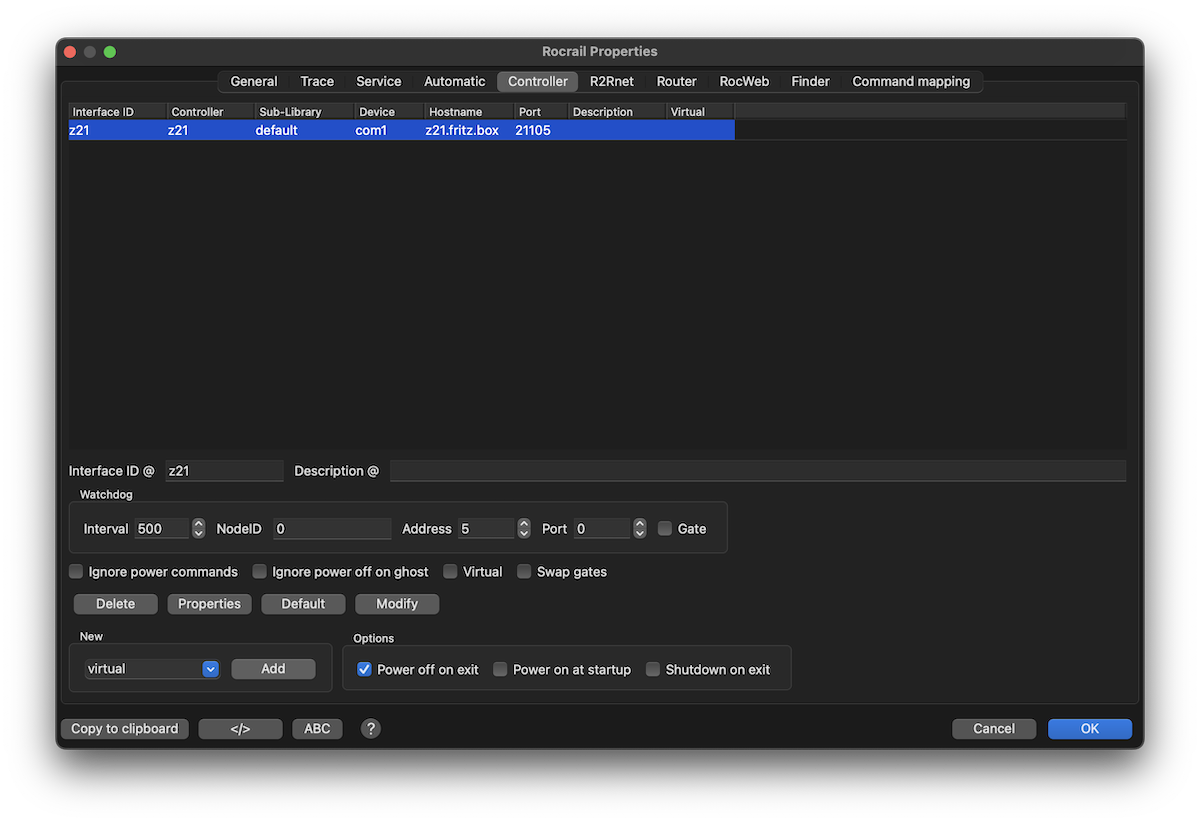1200x823 pixels.
Task: Toggle the Swap gates checkbox
Action: pyautogui.click(x=525, y=572)
